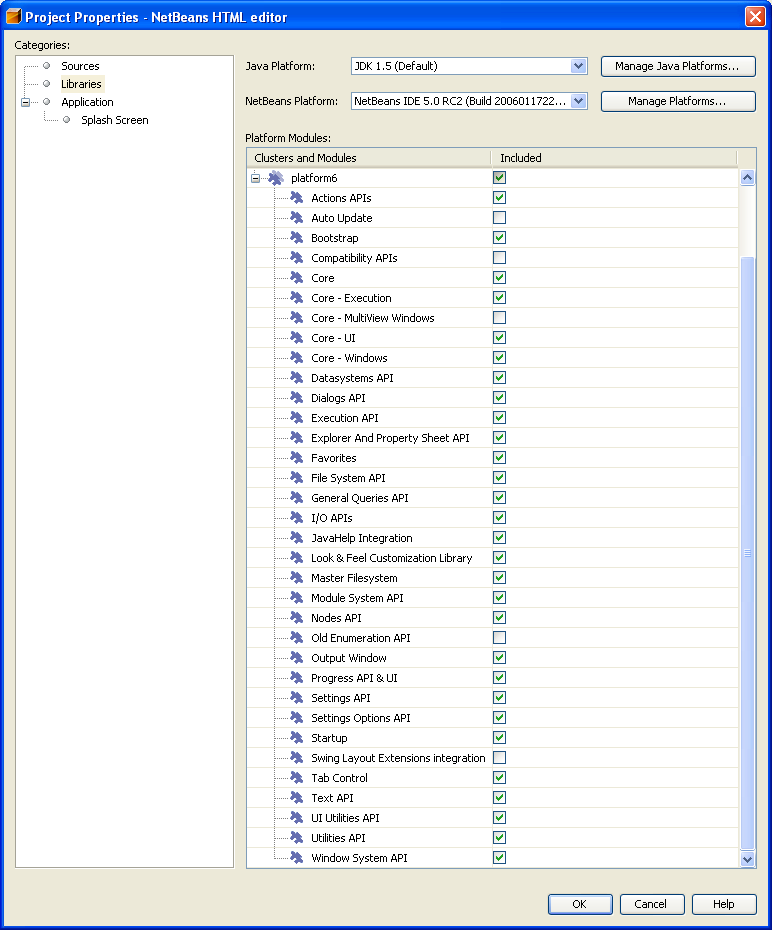The height and width of the screenshot is (930, 772).
Task: Select the Splash Screen category
Action: coord(114,120)
